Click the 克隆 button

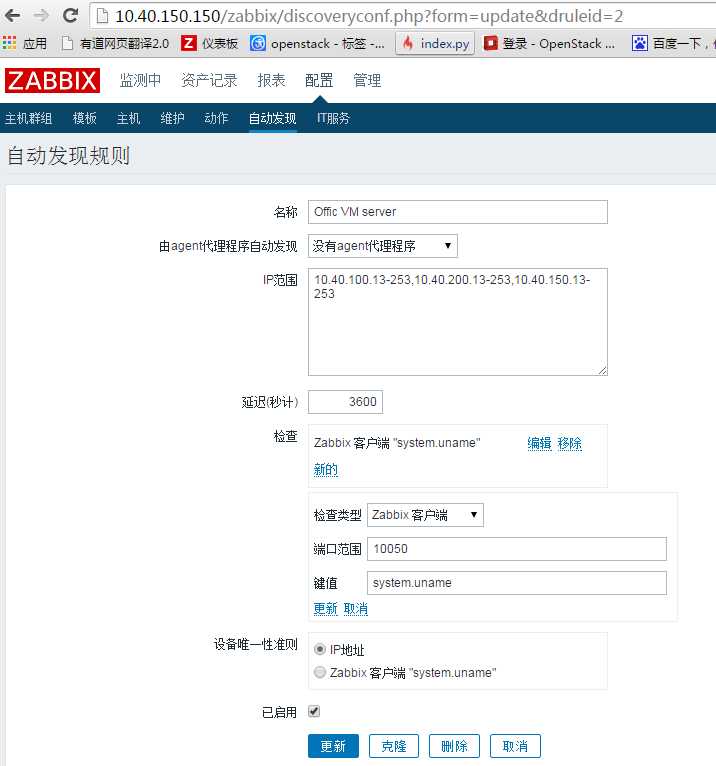point(394,746)
